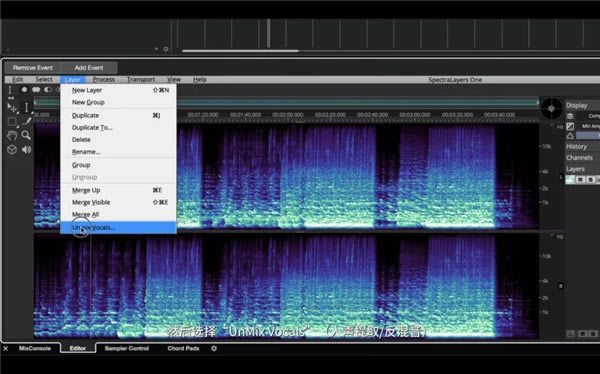Adjust the blue Display panel slider
The width and height of the screenshot is (600, 374).
pos(588,136)
